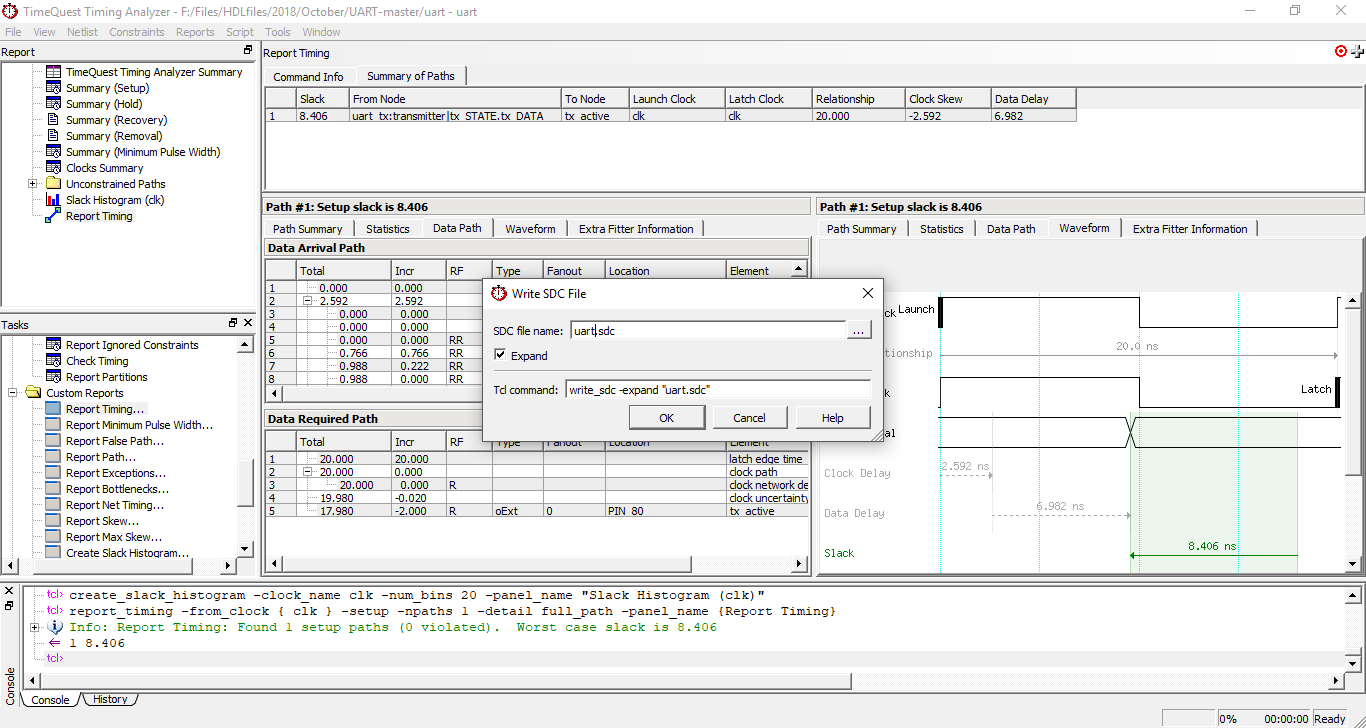Click the Summary (Hold) report icon

point(53,104)
